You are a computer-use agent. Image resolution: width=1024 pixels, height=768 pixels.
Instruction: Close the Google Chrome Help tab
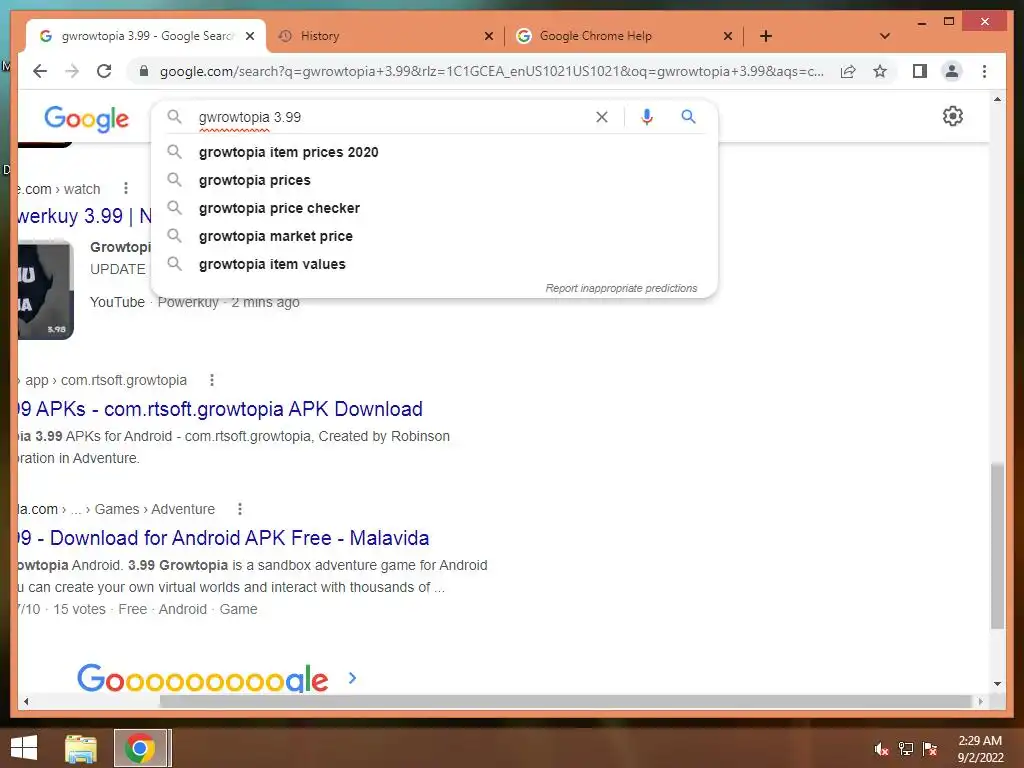point(728,36)
